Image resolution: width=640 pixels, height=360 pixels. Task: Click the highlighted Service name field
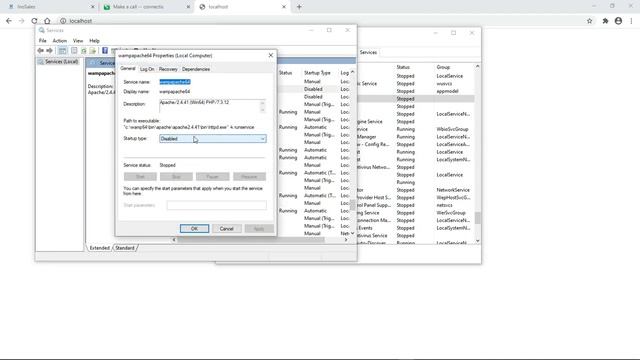(x=175, y=82)
